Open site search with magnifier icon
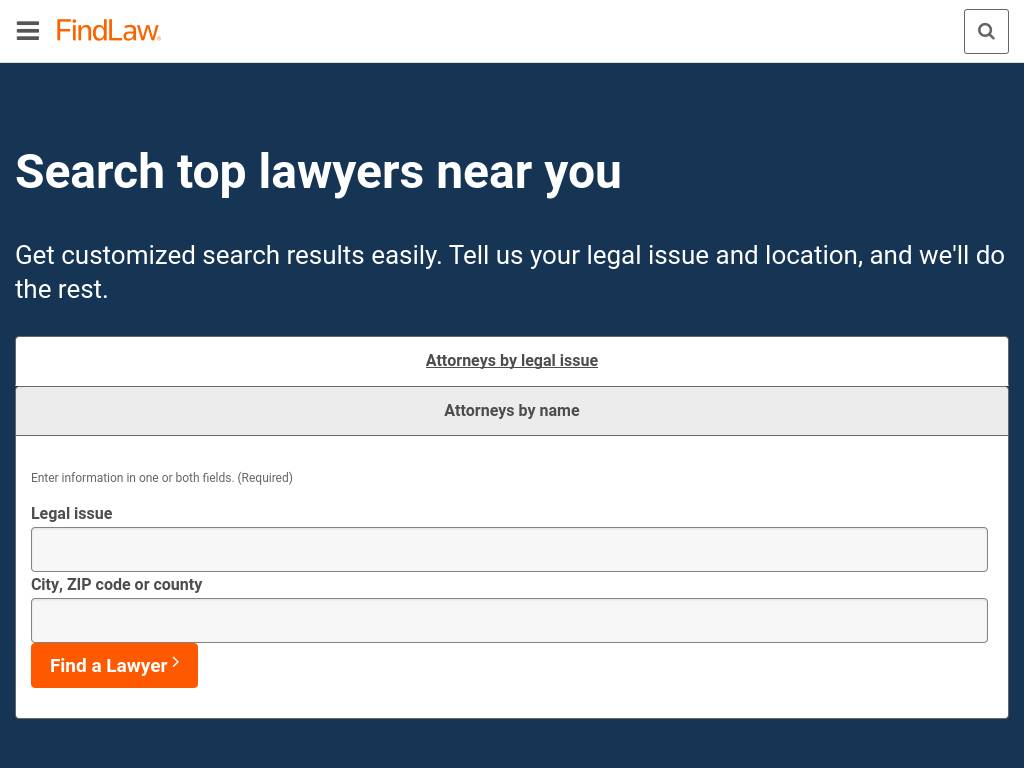This screenshot has height=768, width=1024. (986, 31)
